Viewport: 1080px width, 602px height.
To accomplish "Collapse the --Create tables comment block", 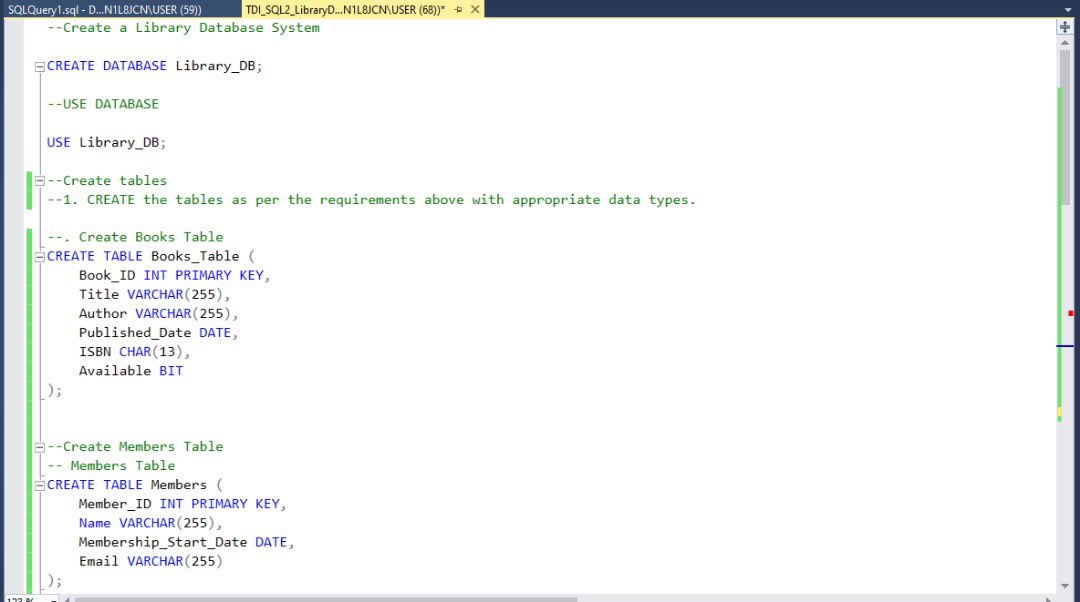I will [40, 181].
